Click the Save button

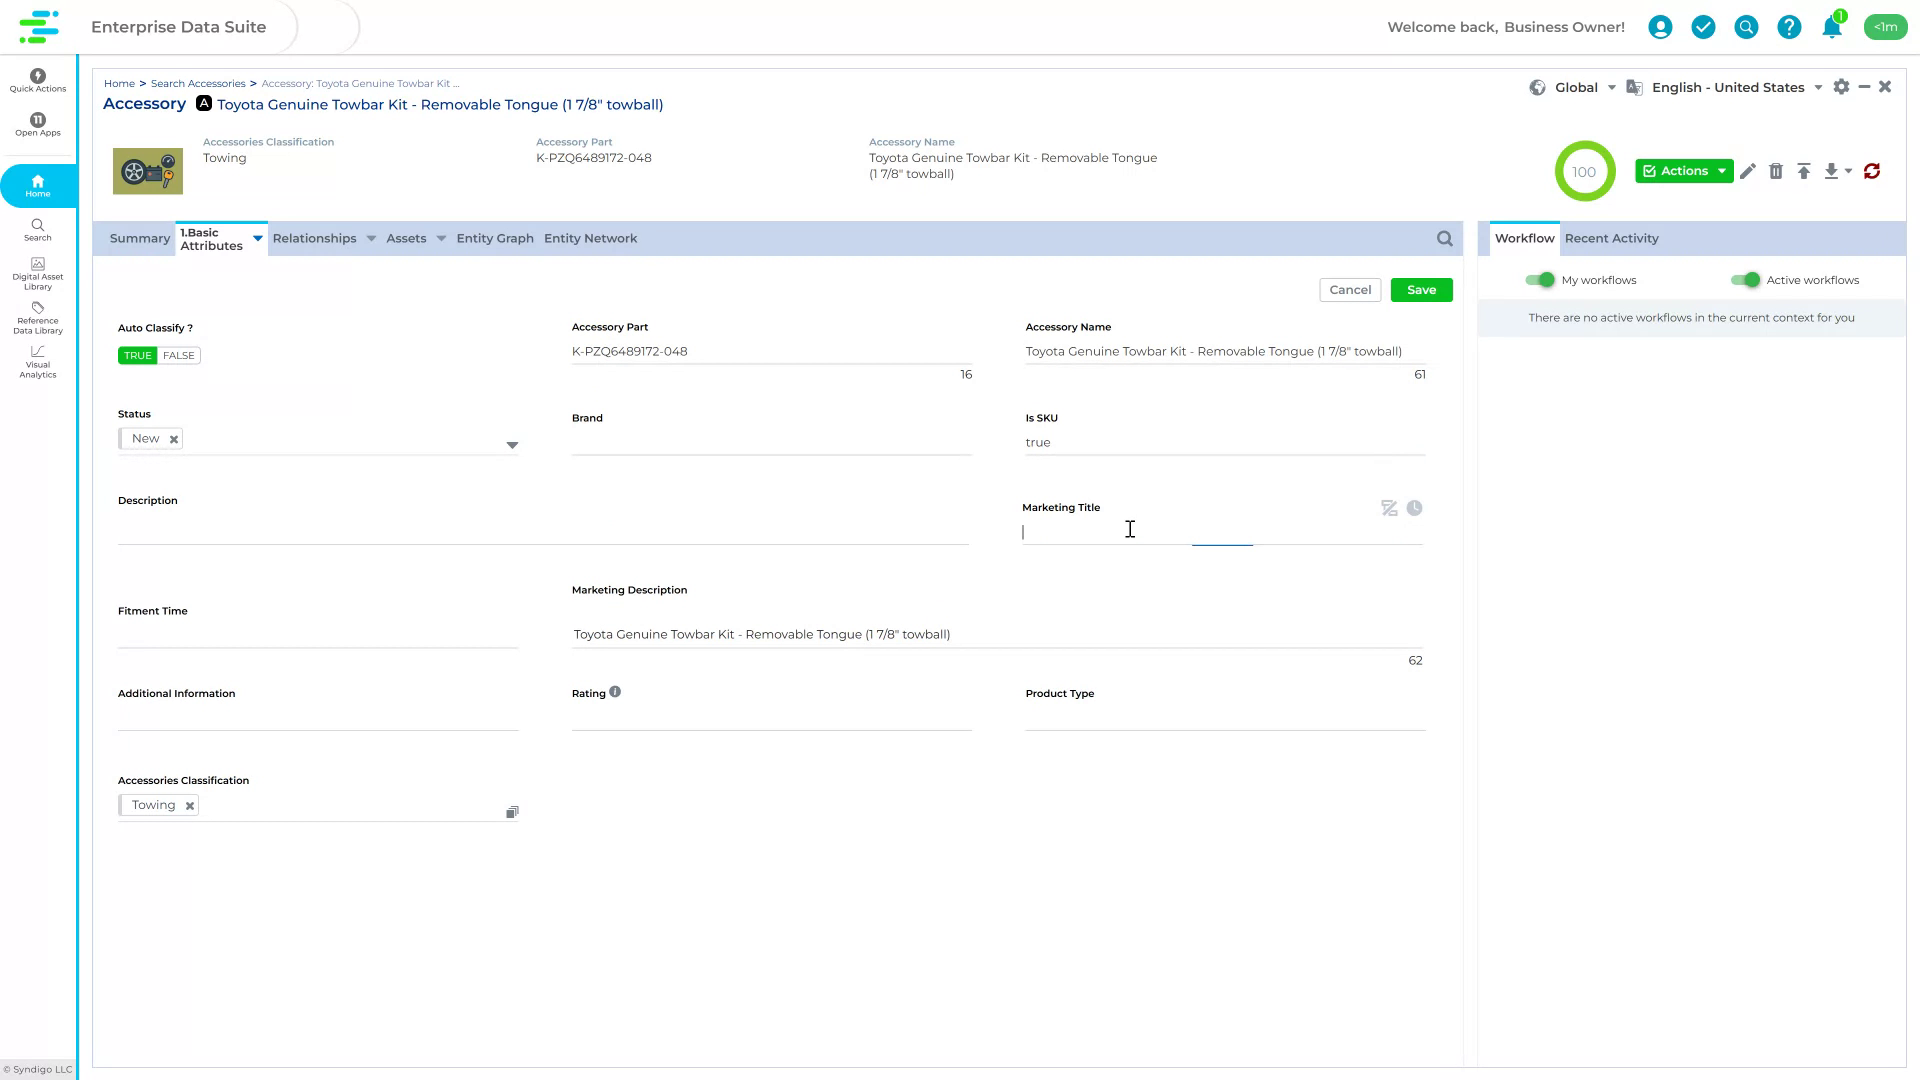(x=1421, y=289)
